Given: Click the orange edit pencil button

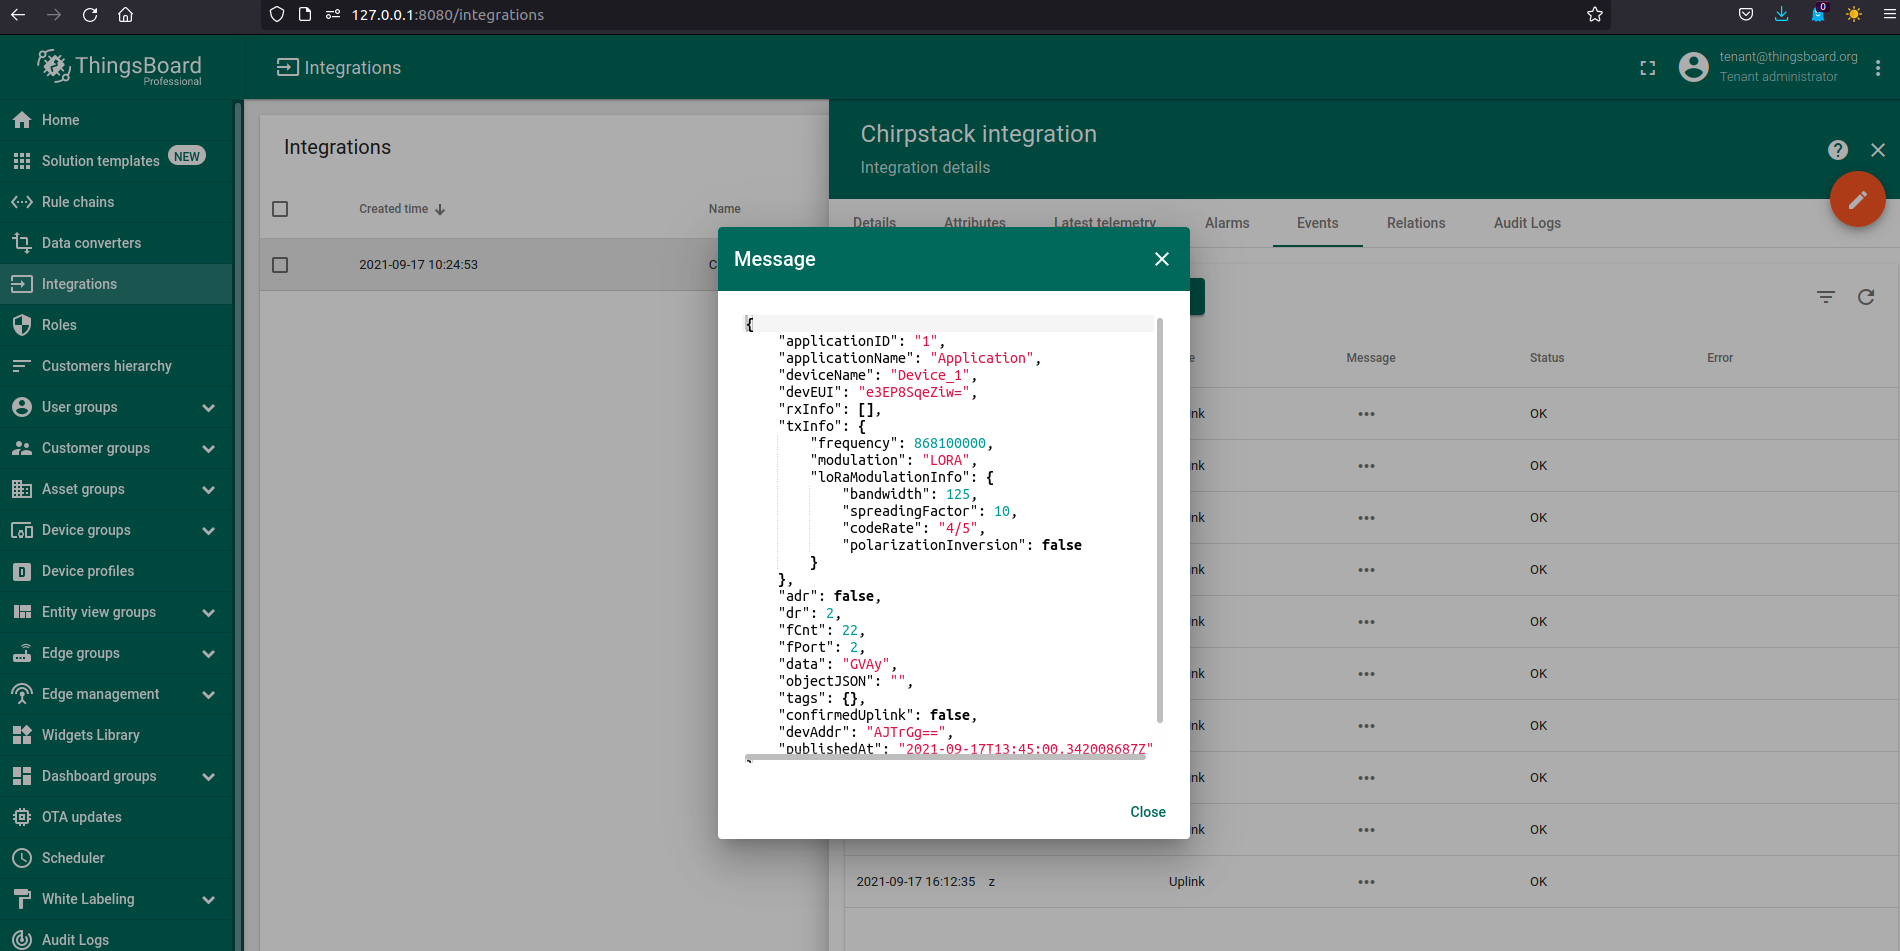Looking at the screenshot, I should 1857,200.
